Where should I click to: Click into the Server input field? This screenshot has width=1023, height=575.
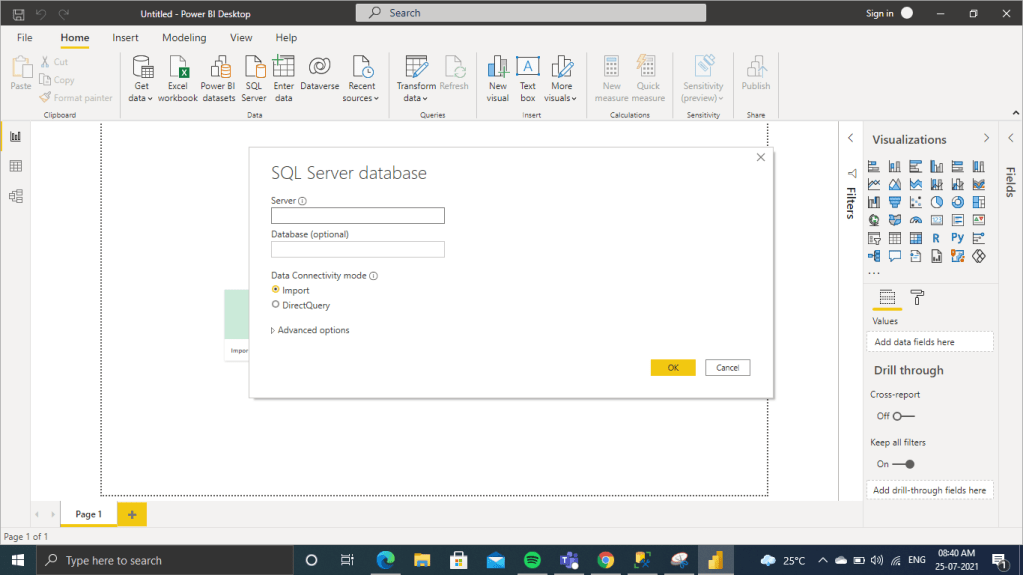pos(357,216)
